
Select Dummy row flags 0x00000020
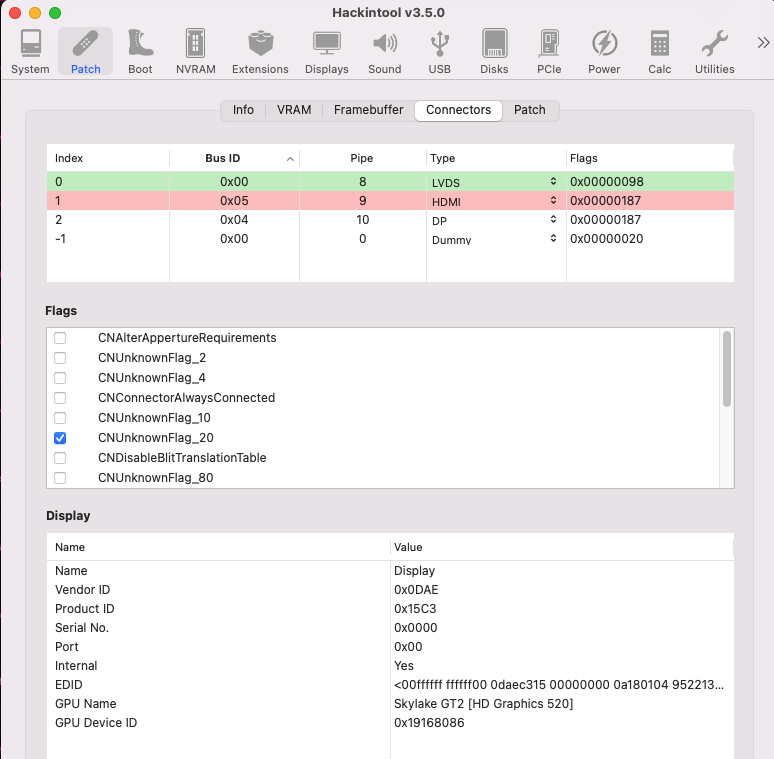pyautogui.click(x=607, y=239)
